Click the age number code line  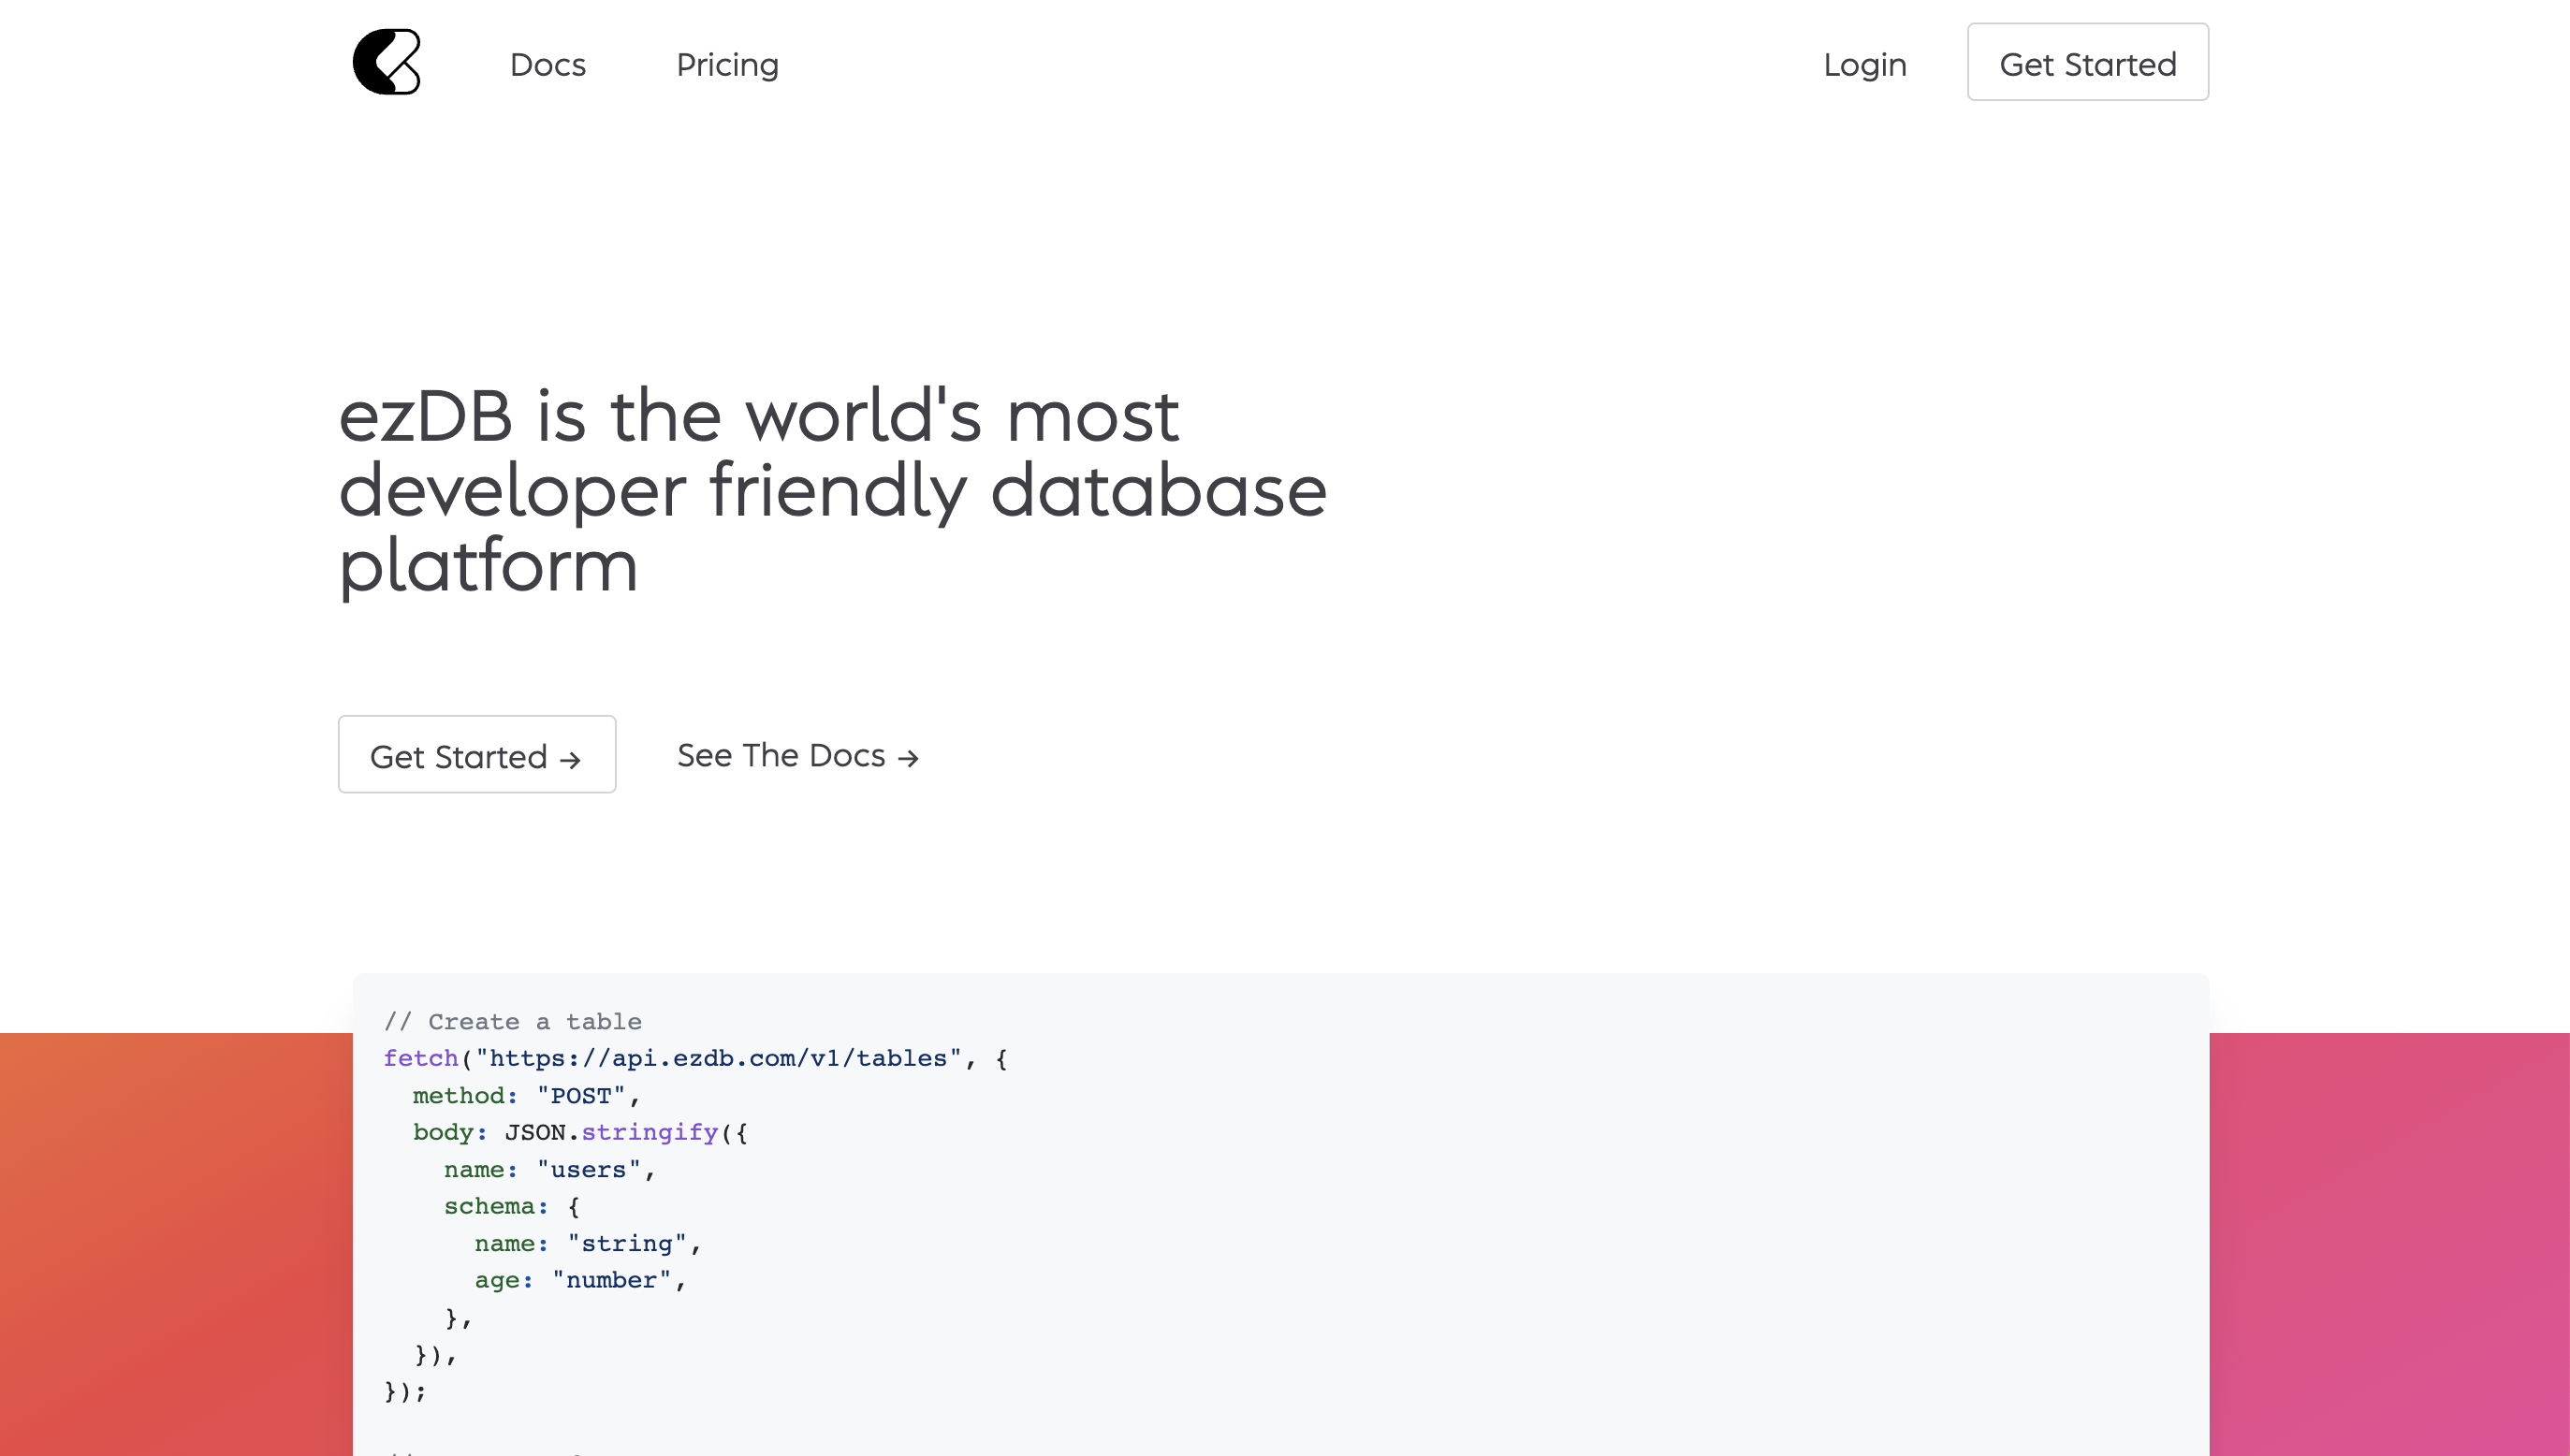point(579,1280)
